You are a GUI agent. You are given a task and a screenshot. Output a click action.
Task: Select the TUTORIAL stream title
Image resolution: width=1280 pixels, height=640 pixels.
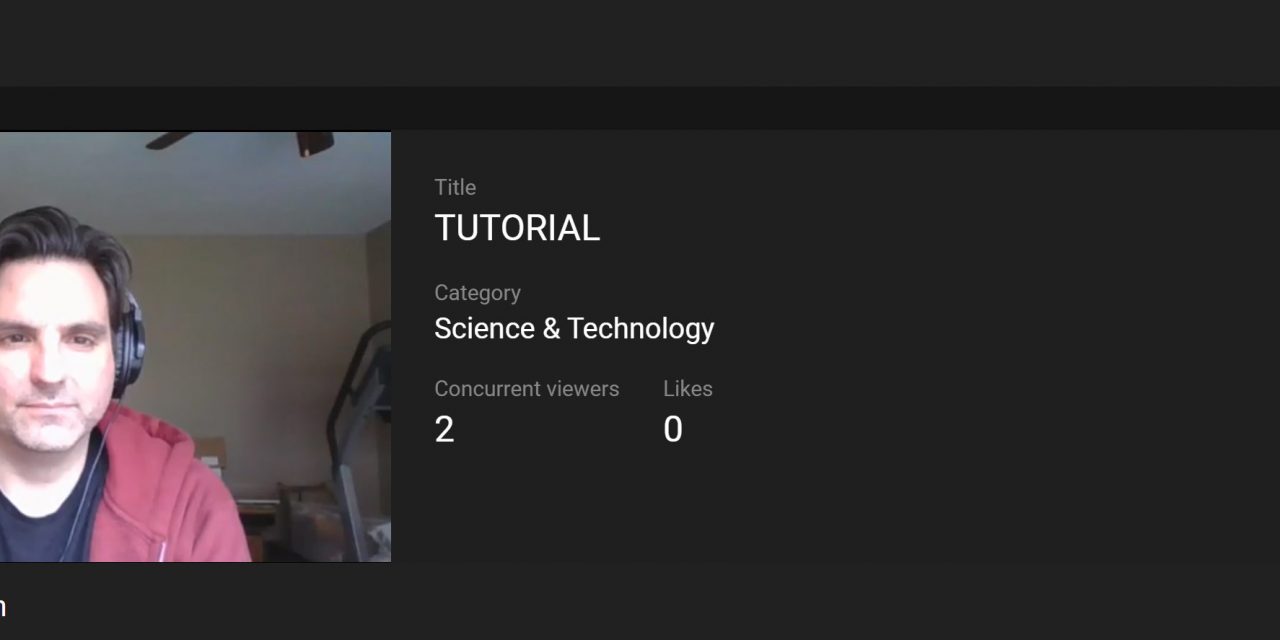(x=517, y=229)
